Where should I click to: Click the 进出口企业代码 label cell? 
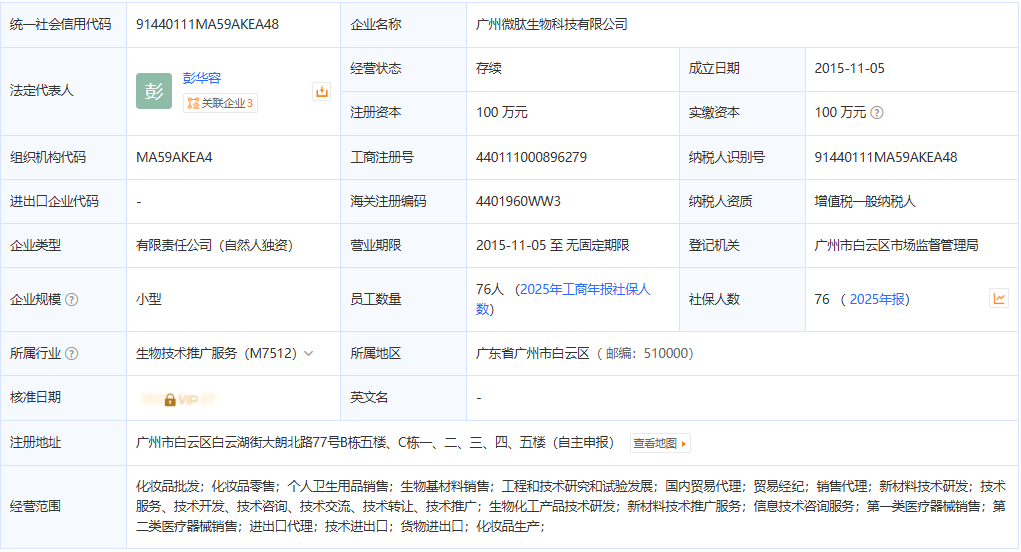63,202
